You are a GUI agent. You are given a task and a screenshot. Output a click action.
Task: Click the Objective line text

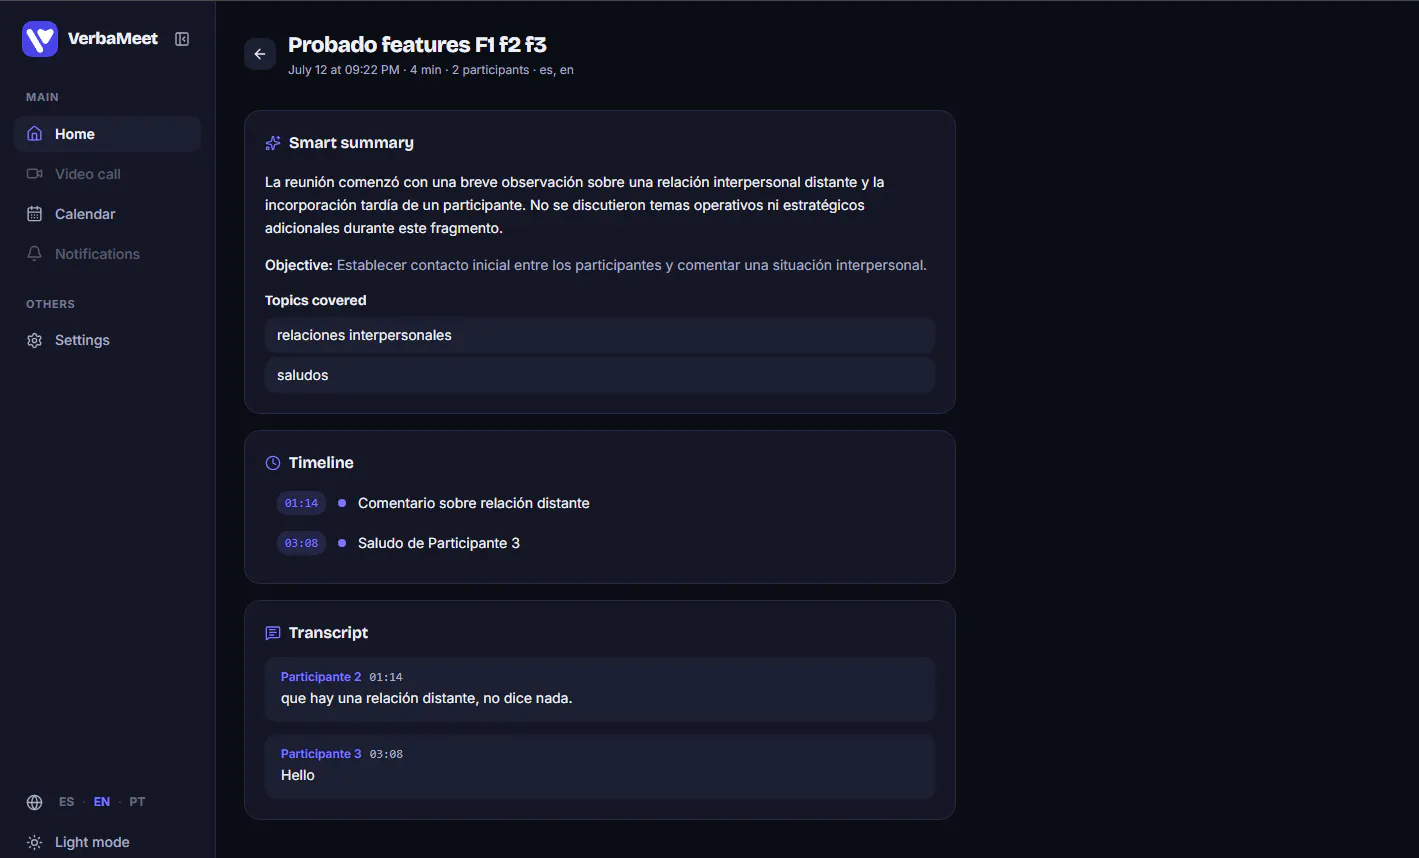pyautogui.click(x=596, y=265)
